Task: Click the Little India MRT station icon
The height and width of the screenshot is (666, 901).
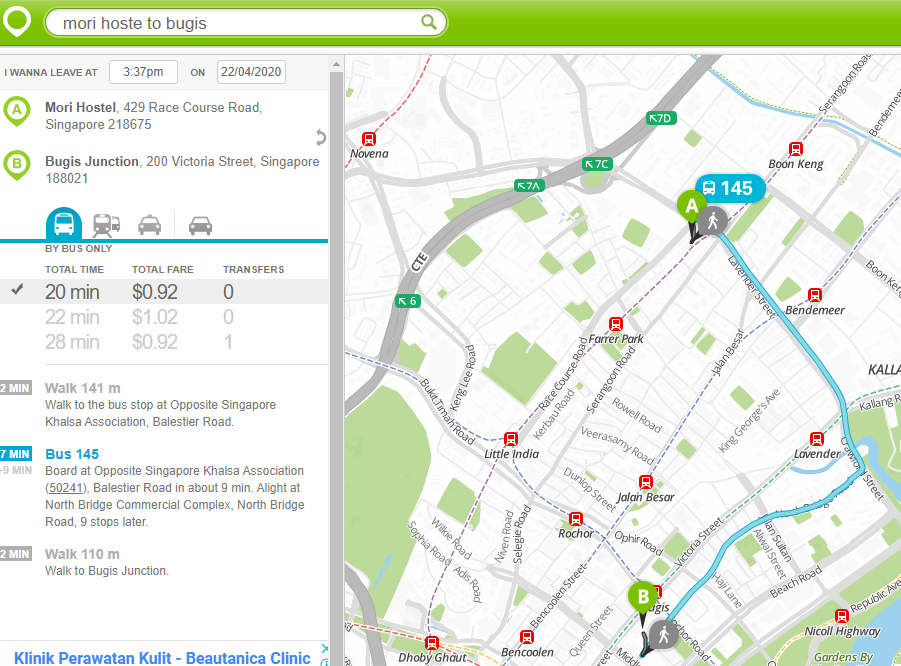Action: (x=510, y=439)
